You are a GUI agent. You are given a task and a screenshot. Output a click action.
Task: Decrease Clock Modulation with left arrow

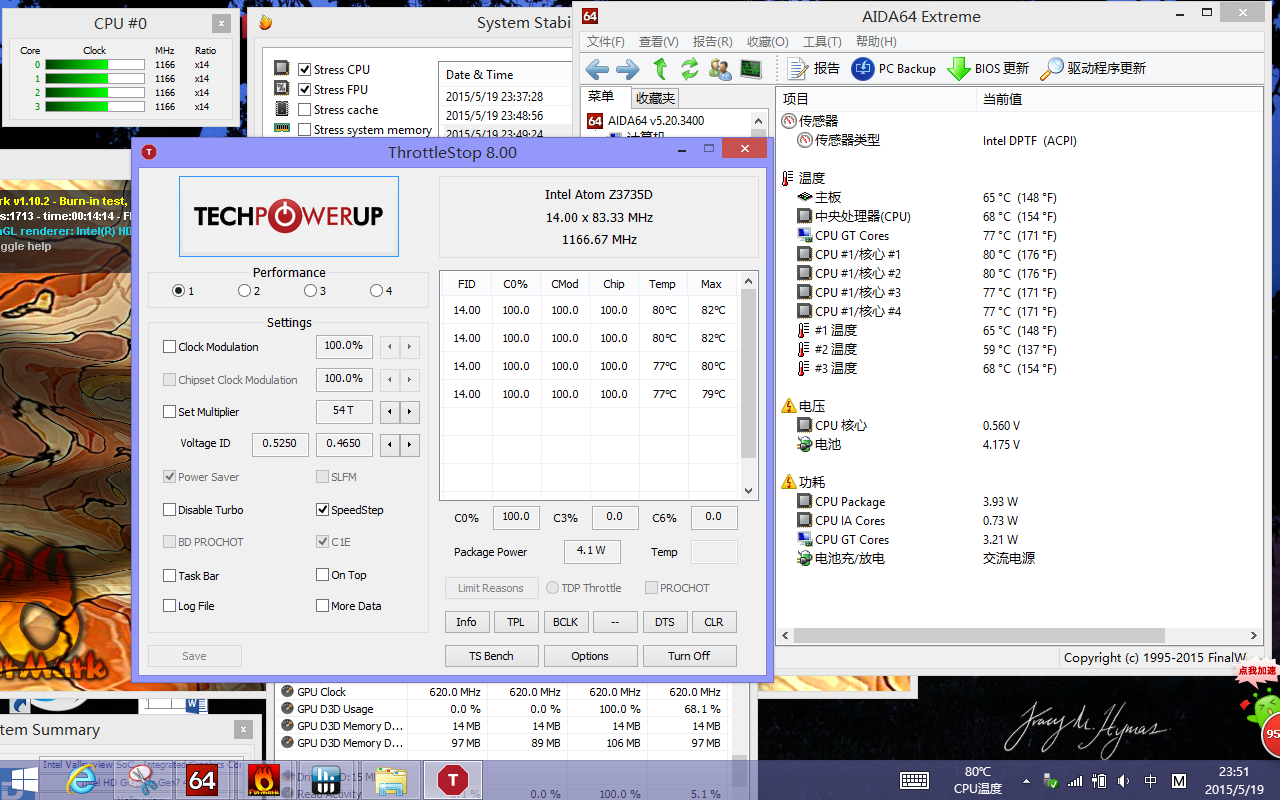(390, 348)
